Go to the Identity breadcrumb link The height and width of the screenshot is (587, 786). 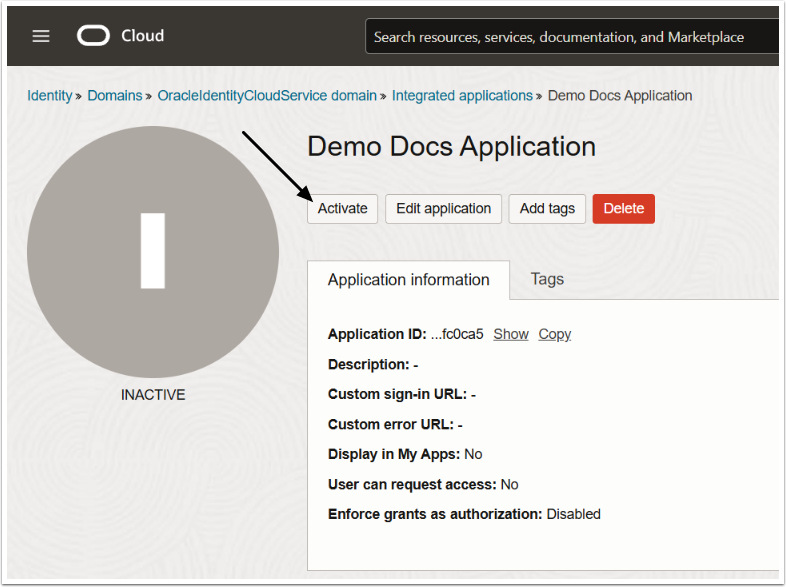click(49, 96)
